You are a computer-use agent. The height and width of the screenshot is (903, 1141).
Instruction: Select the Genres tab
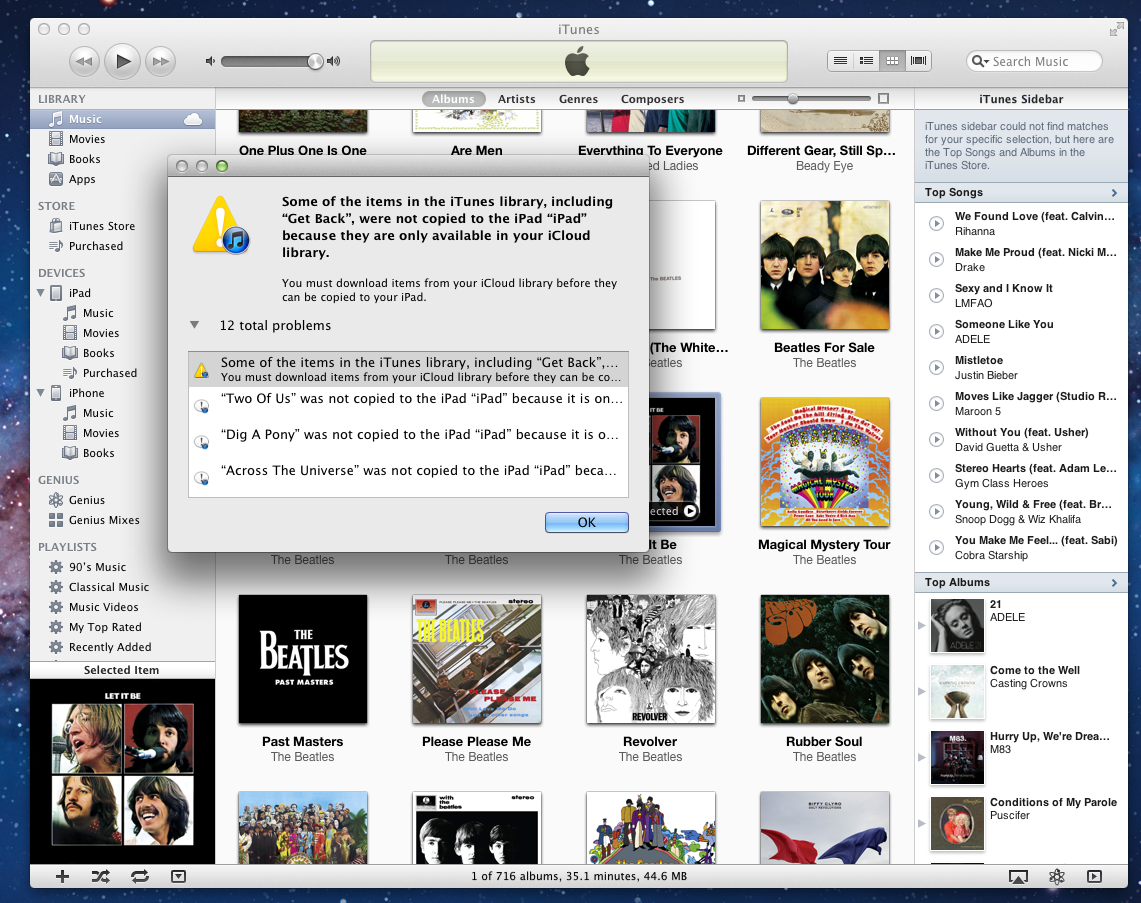click(x=579, y=99)
